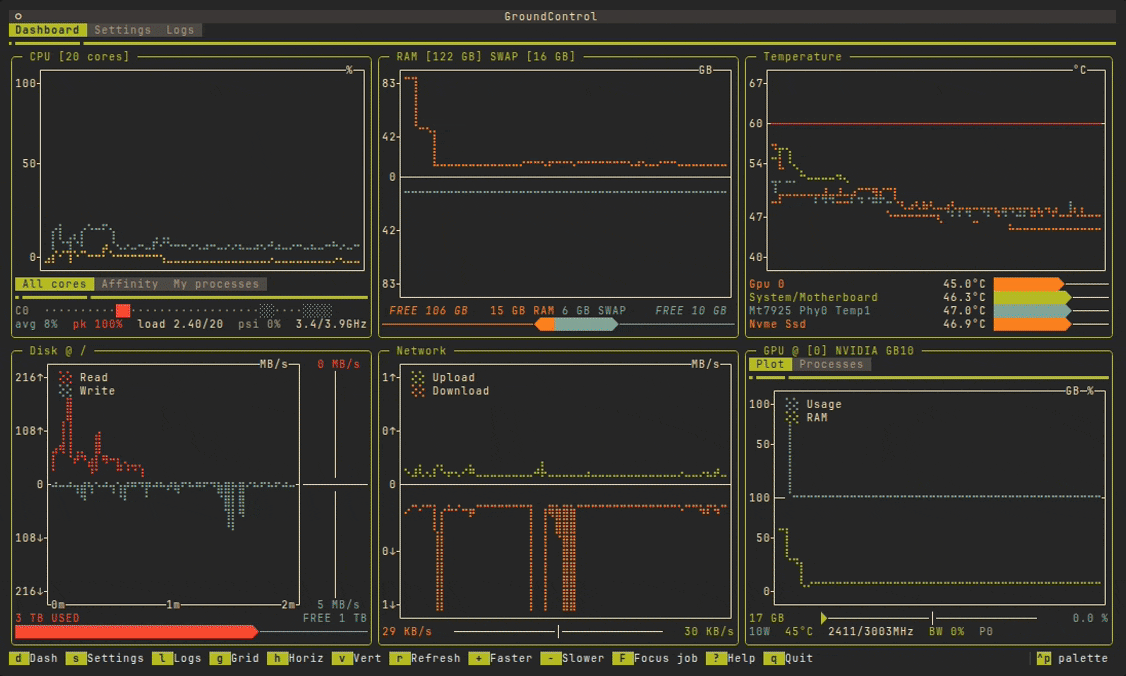1126x676 pixels.
Task: Open the GPU Processes tab
Action: click(x=832, y=364)
